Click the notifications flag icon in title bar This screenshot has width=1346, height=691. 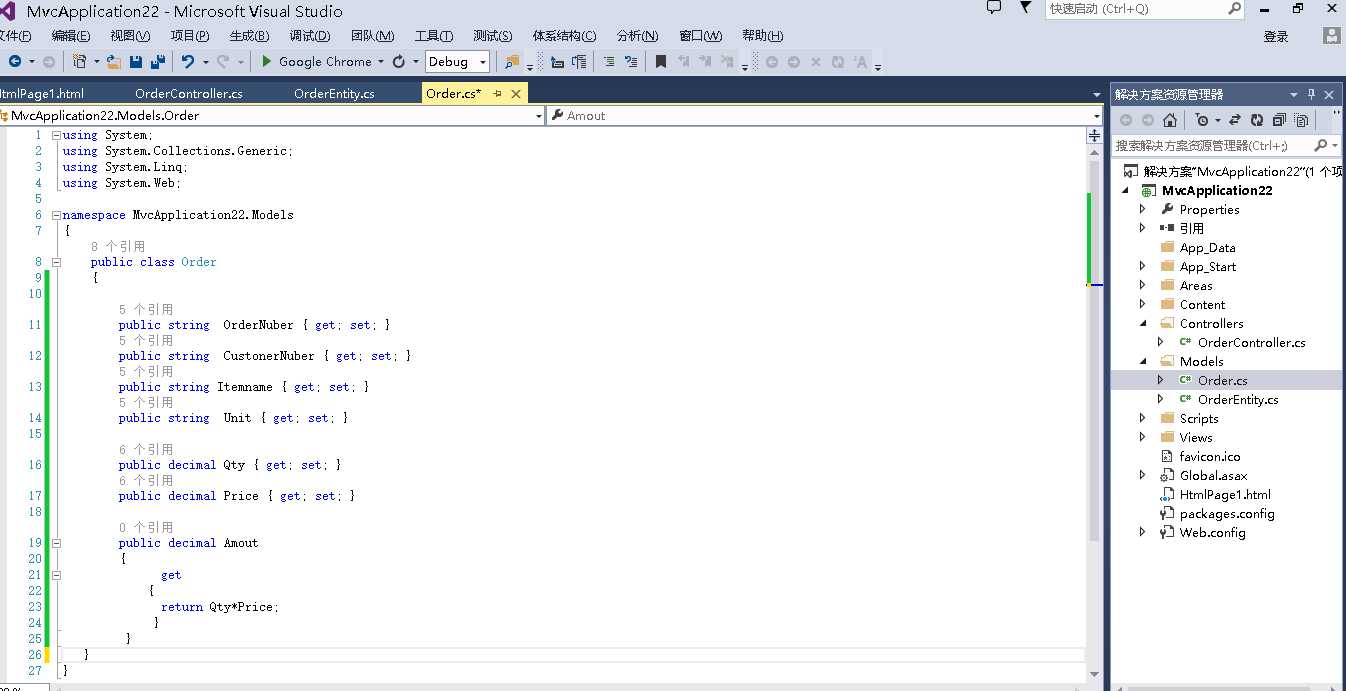[x=1025, y=8]
